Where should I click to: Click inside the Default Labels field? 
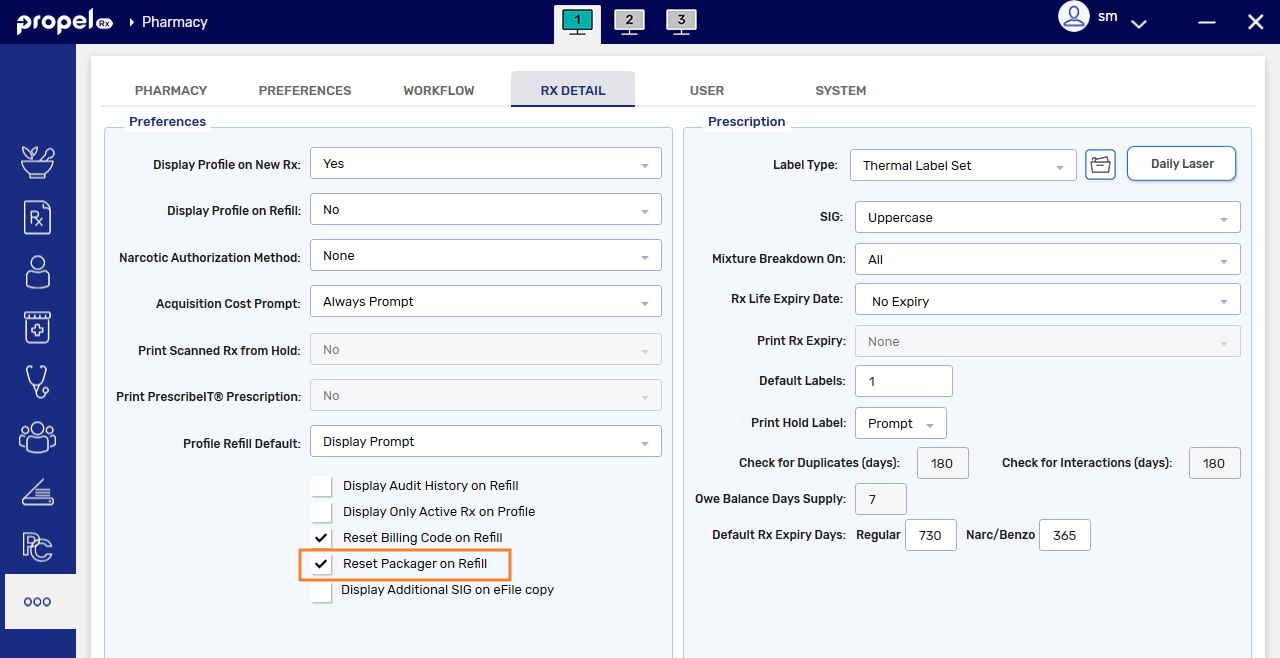click(903, 381)
